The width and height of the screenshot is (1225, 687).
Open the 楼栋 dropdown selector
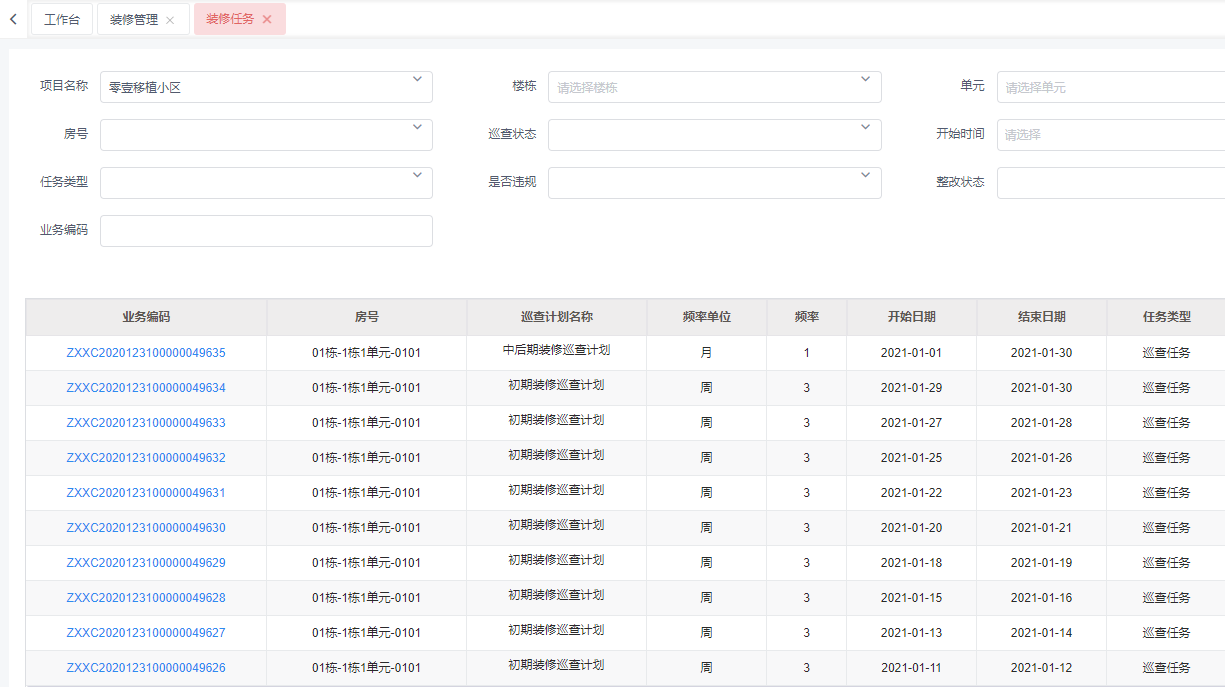[x=714, y=87]
